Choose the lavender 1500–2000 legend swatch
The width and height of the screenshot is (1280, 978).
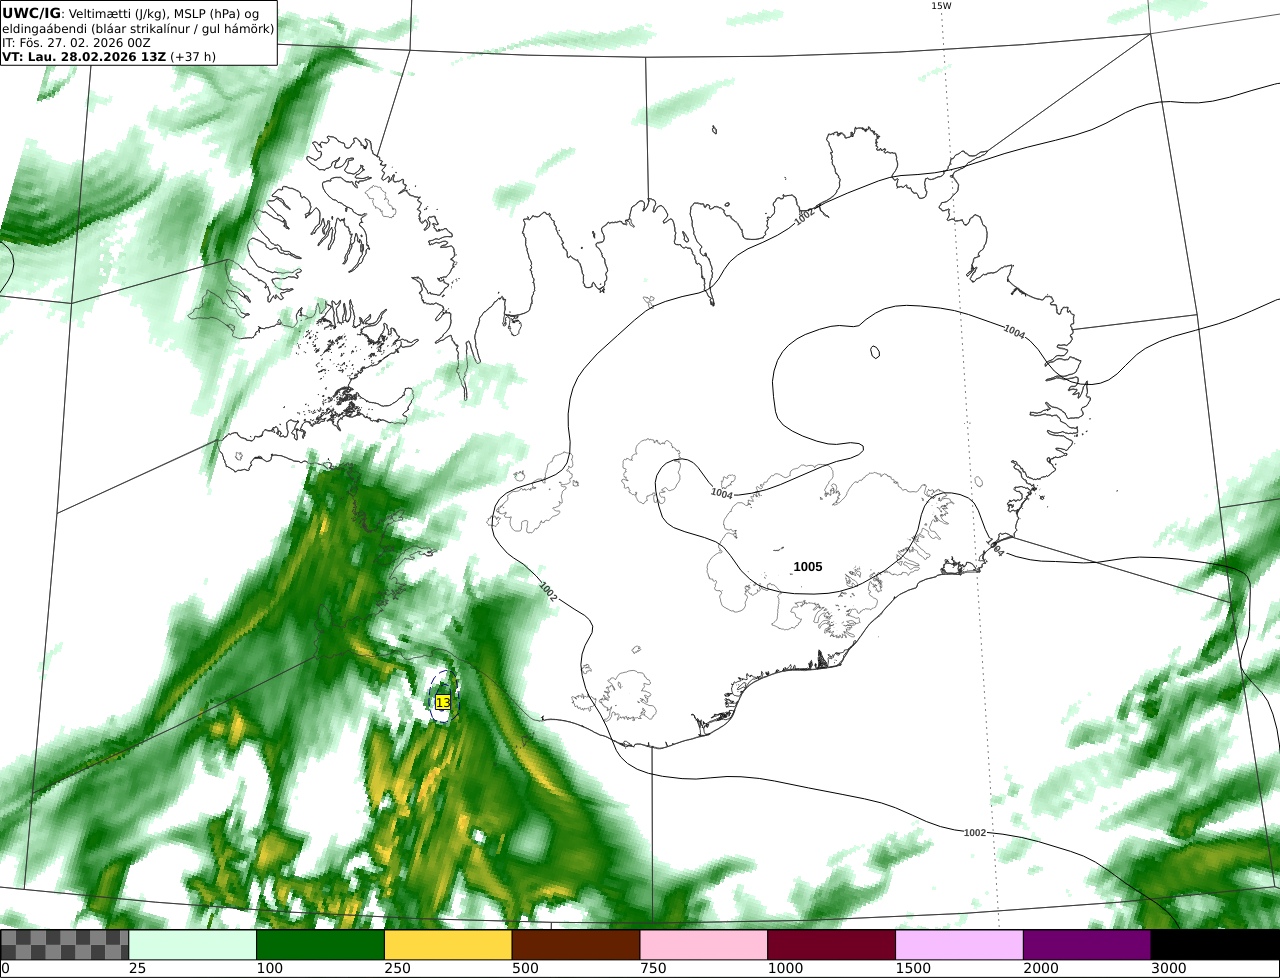(959, 945)
